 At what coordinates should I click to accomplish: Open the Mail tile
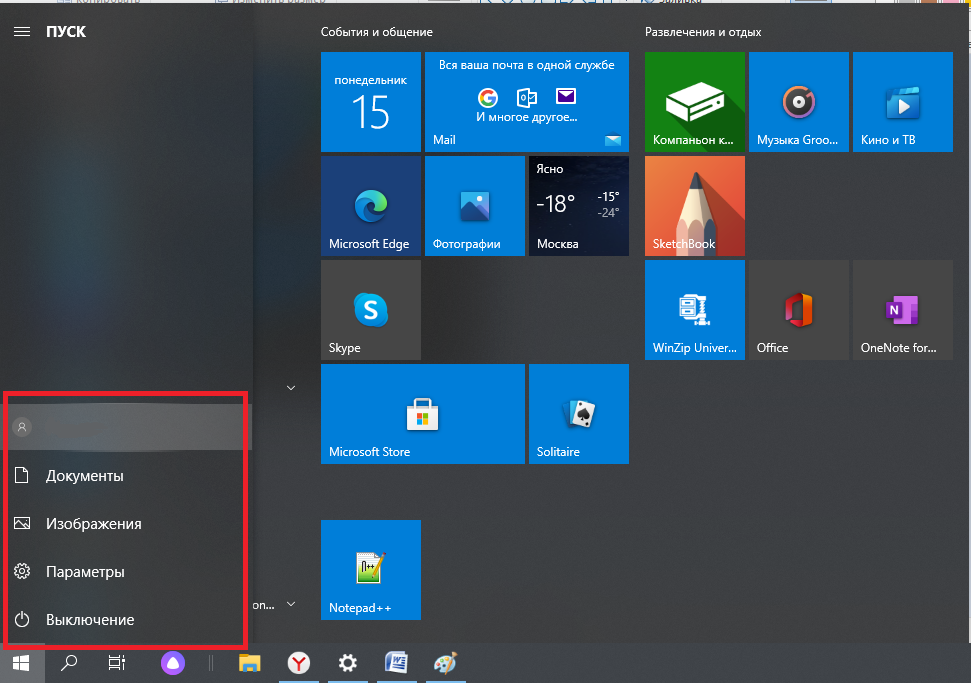click(x=527, y=102)
